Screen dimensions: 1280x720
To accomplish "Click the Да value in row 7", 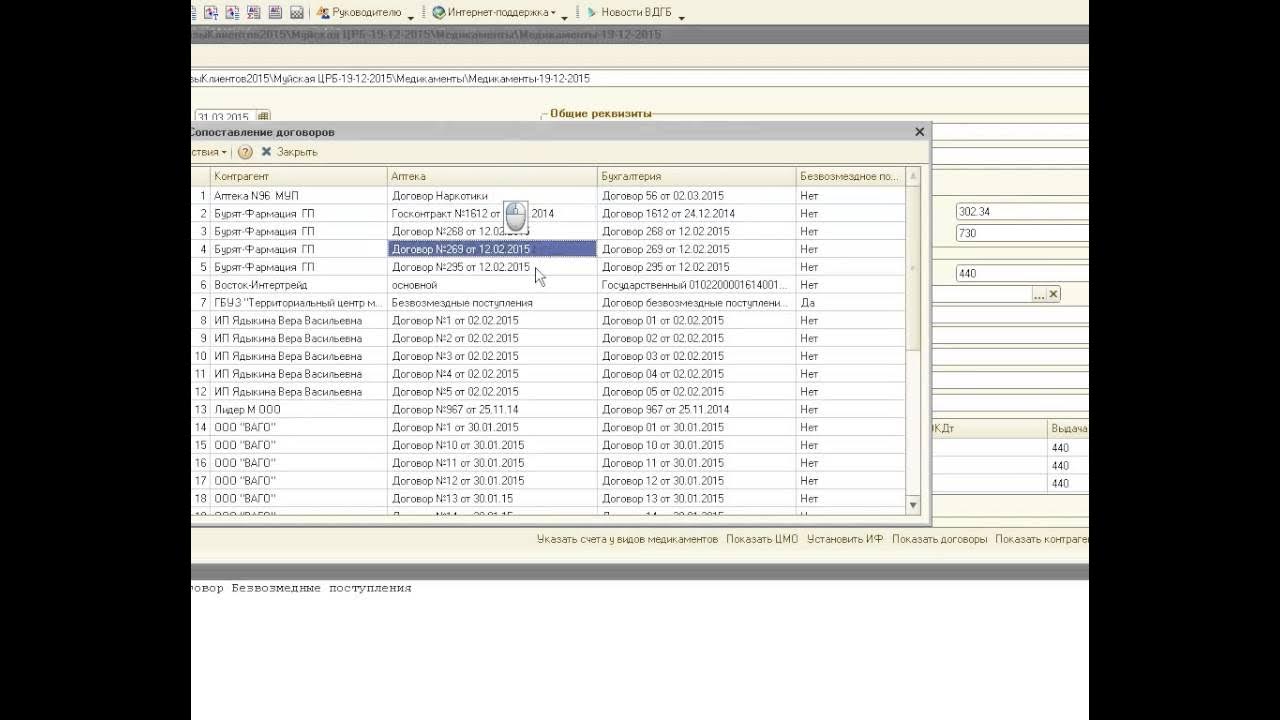I will (851, 303).
